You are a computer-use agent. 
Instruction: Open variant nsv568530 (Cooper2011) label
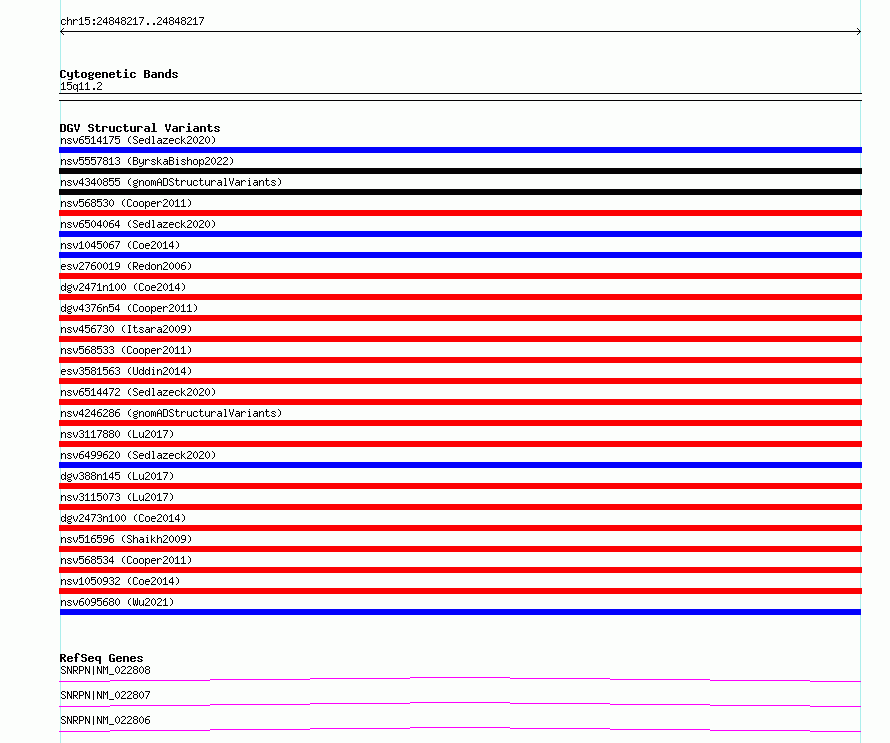126,203
